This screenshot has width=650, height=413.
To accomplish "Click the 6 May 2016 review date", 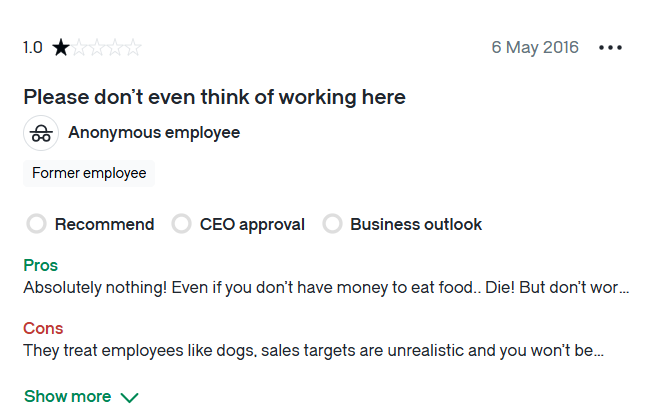I will (535, 47).
